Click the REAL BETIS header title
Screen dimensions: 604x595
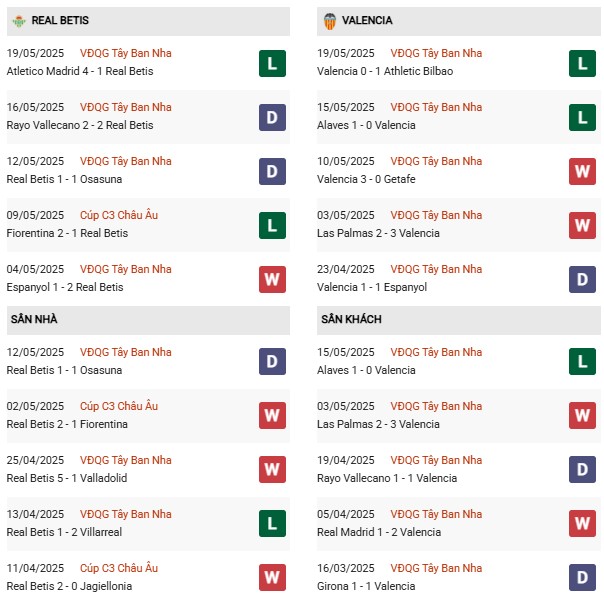pyautogui.click(x=60, y=20)
